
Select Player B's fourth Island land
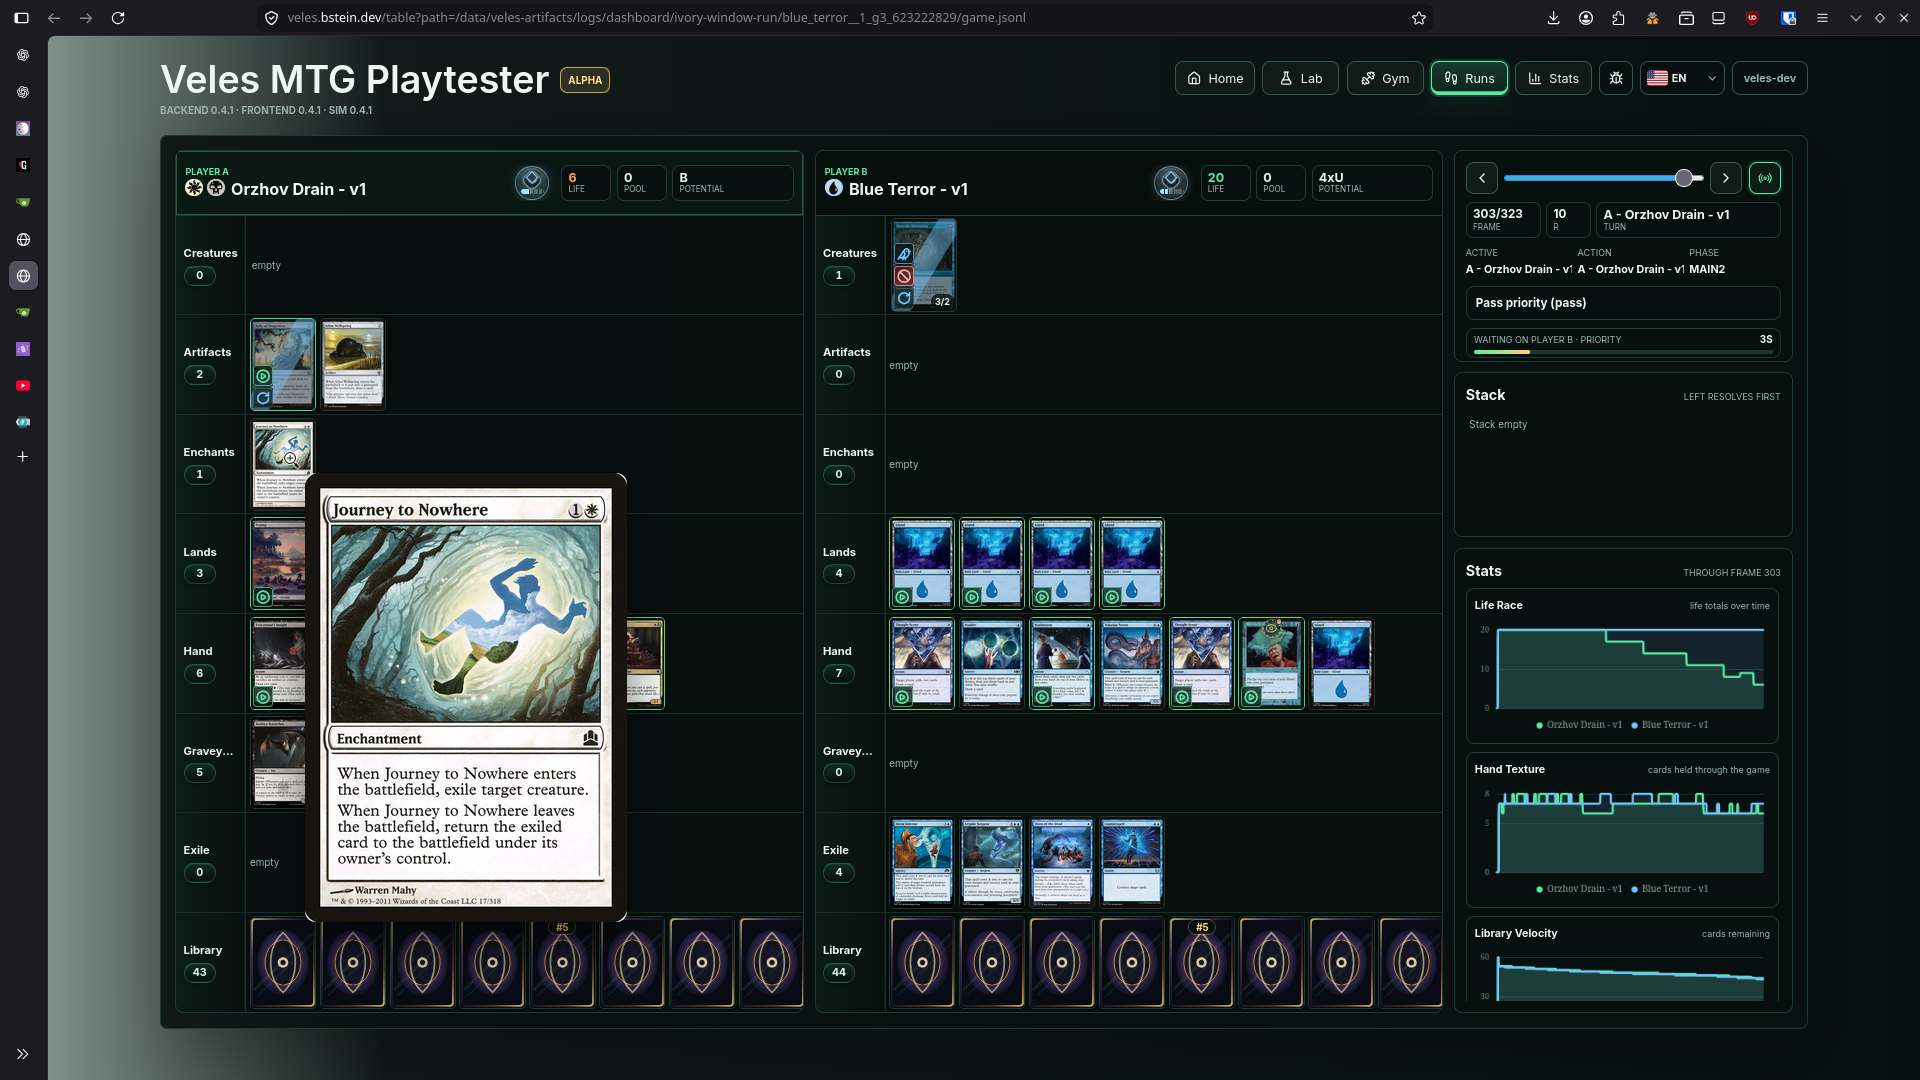click(1132, 563)
